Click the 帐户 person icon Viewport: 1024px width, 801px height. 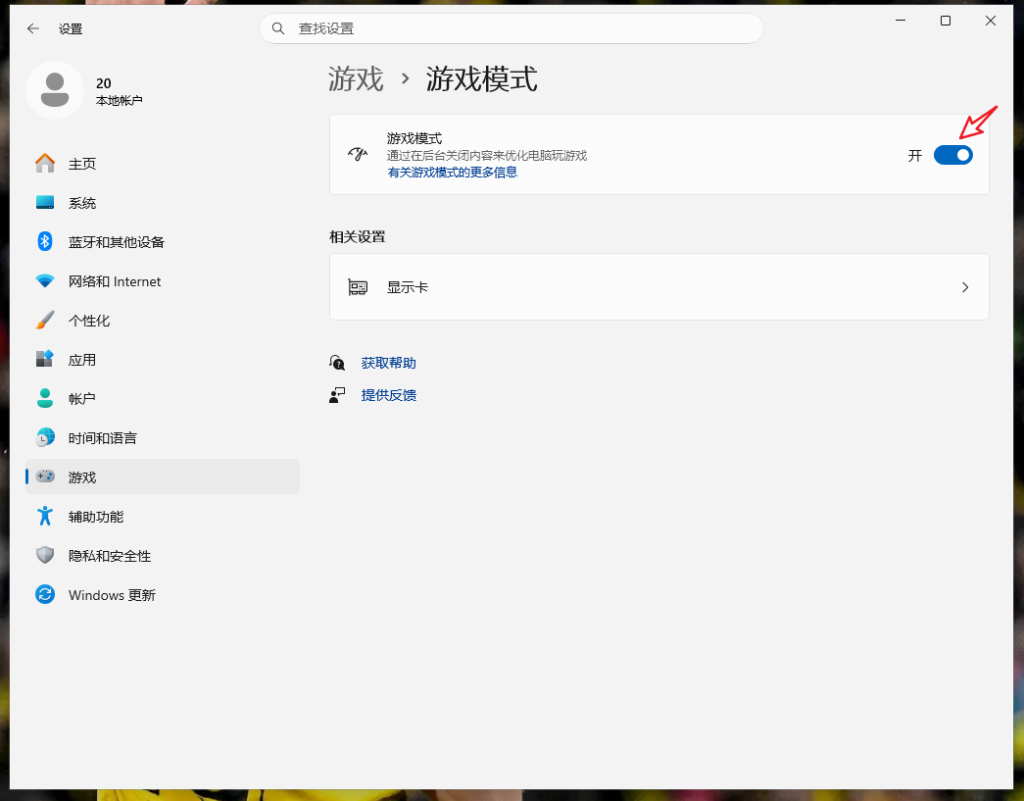(x=45, y=398)
